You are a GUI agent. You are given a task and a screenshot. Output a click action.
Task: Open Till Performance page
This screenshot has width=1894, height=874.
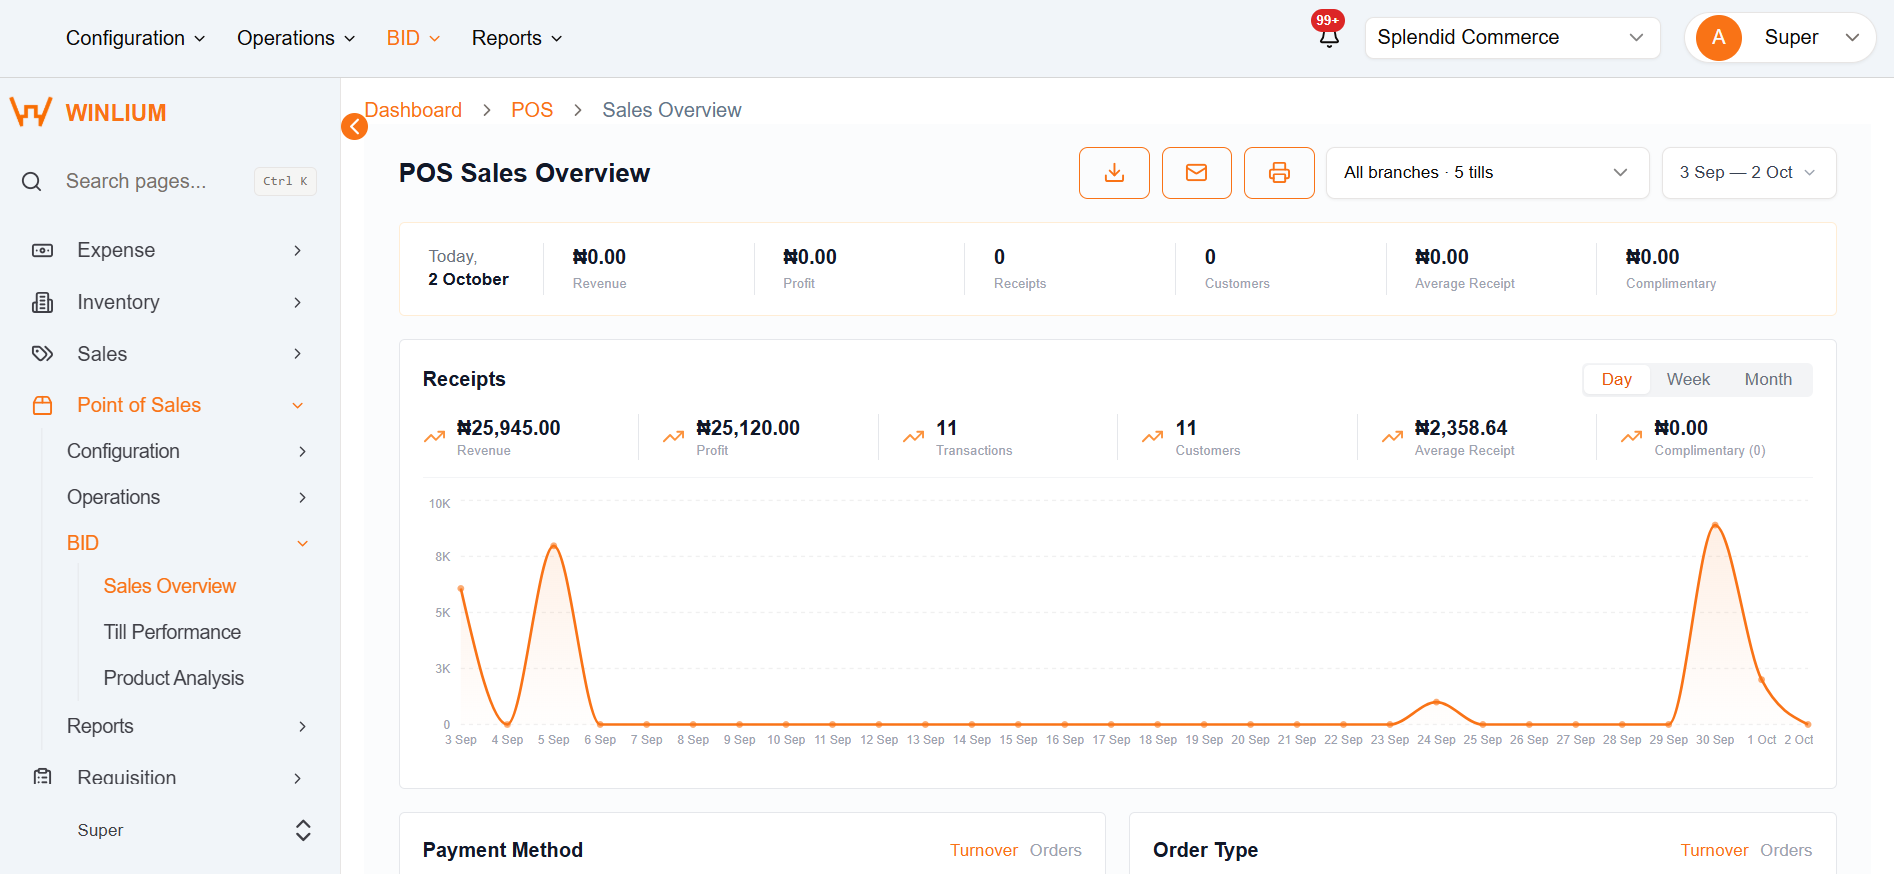click(172, 632)
